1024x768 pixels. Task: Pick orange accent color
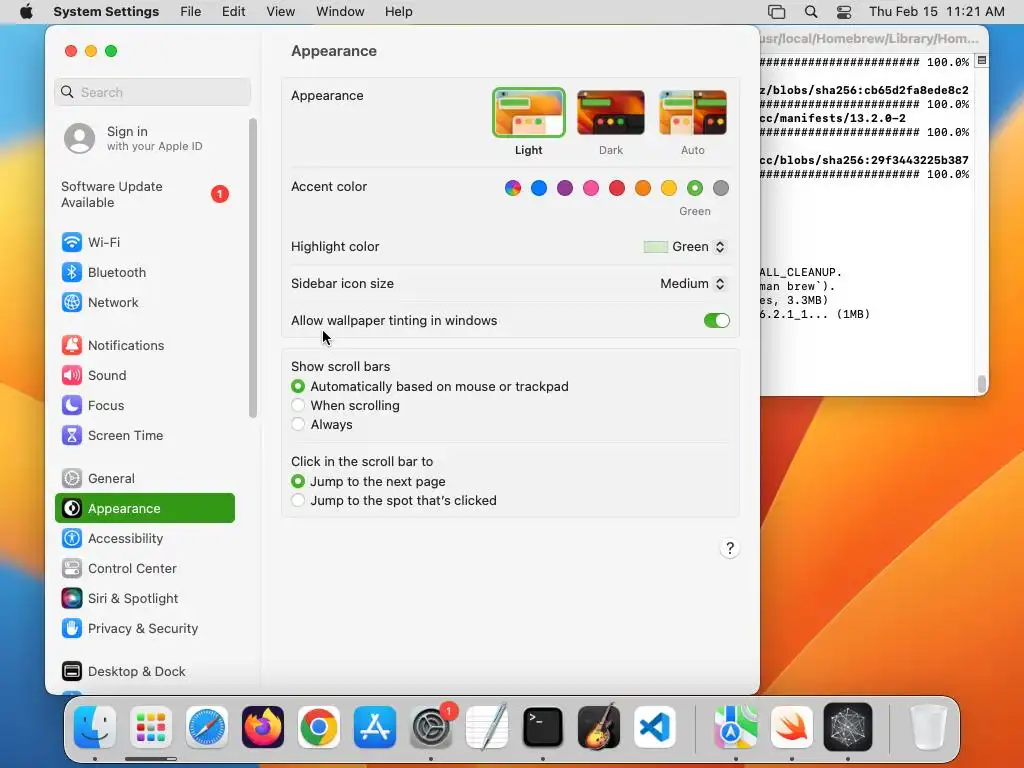point(643,189)
